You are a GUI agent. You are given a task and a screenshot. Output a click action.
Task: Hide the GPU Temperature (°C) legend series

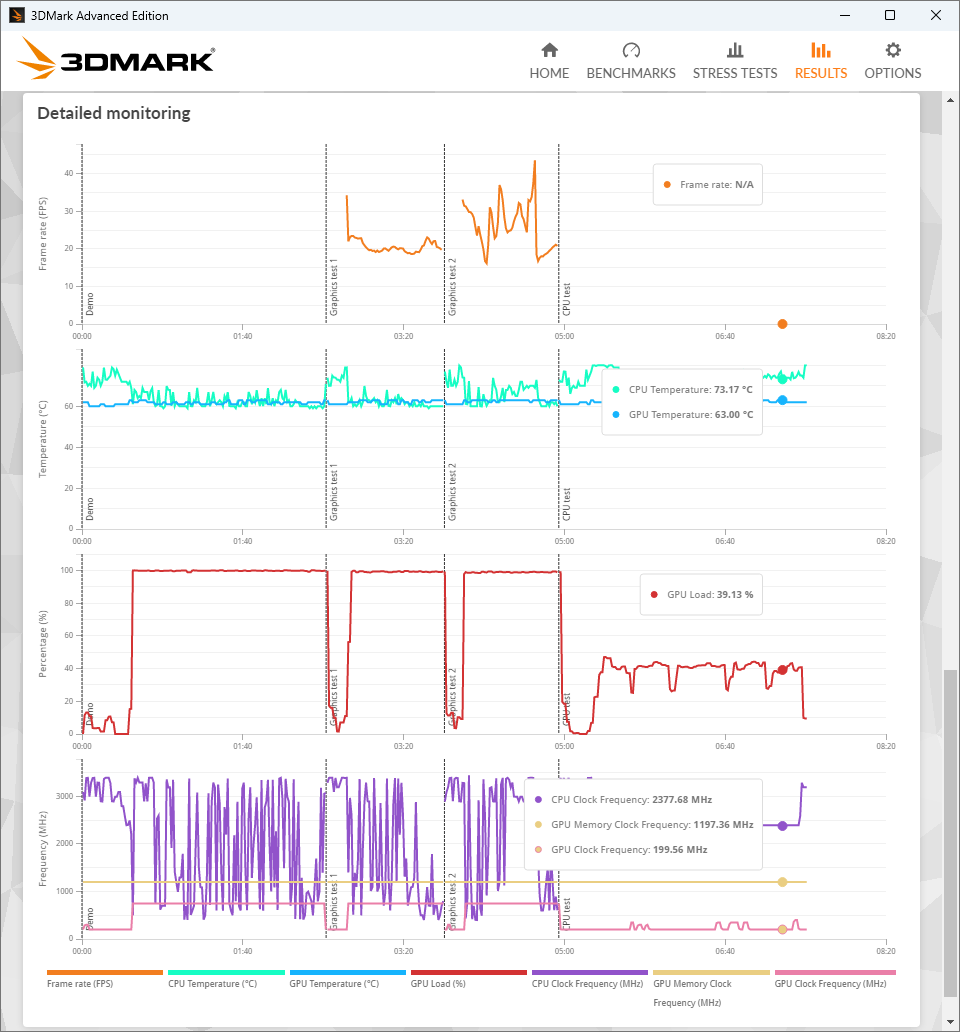(x=347, y=983)
